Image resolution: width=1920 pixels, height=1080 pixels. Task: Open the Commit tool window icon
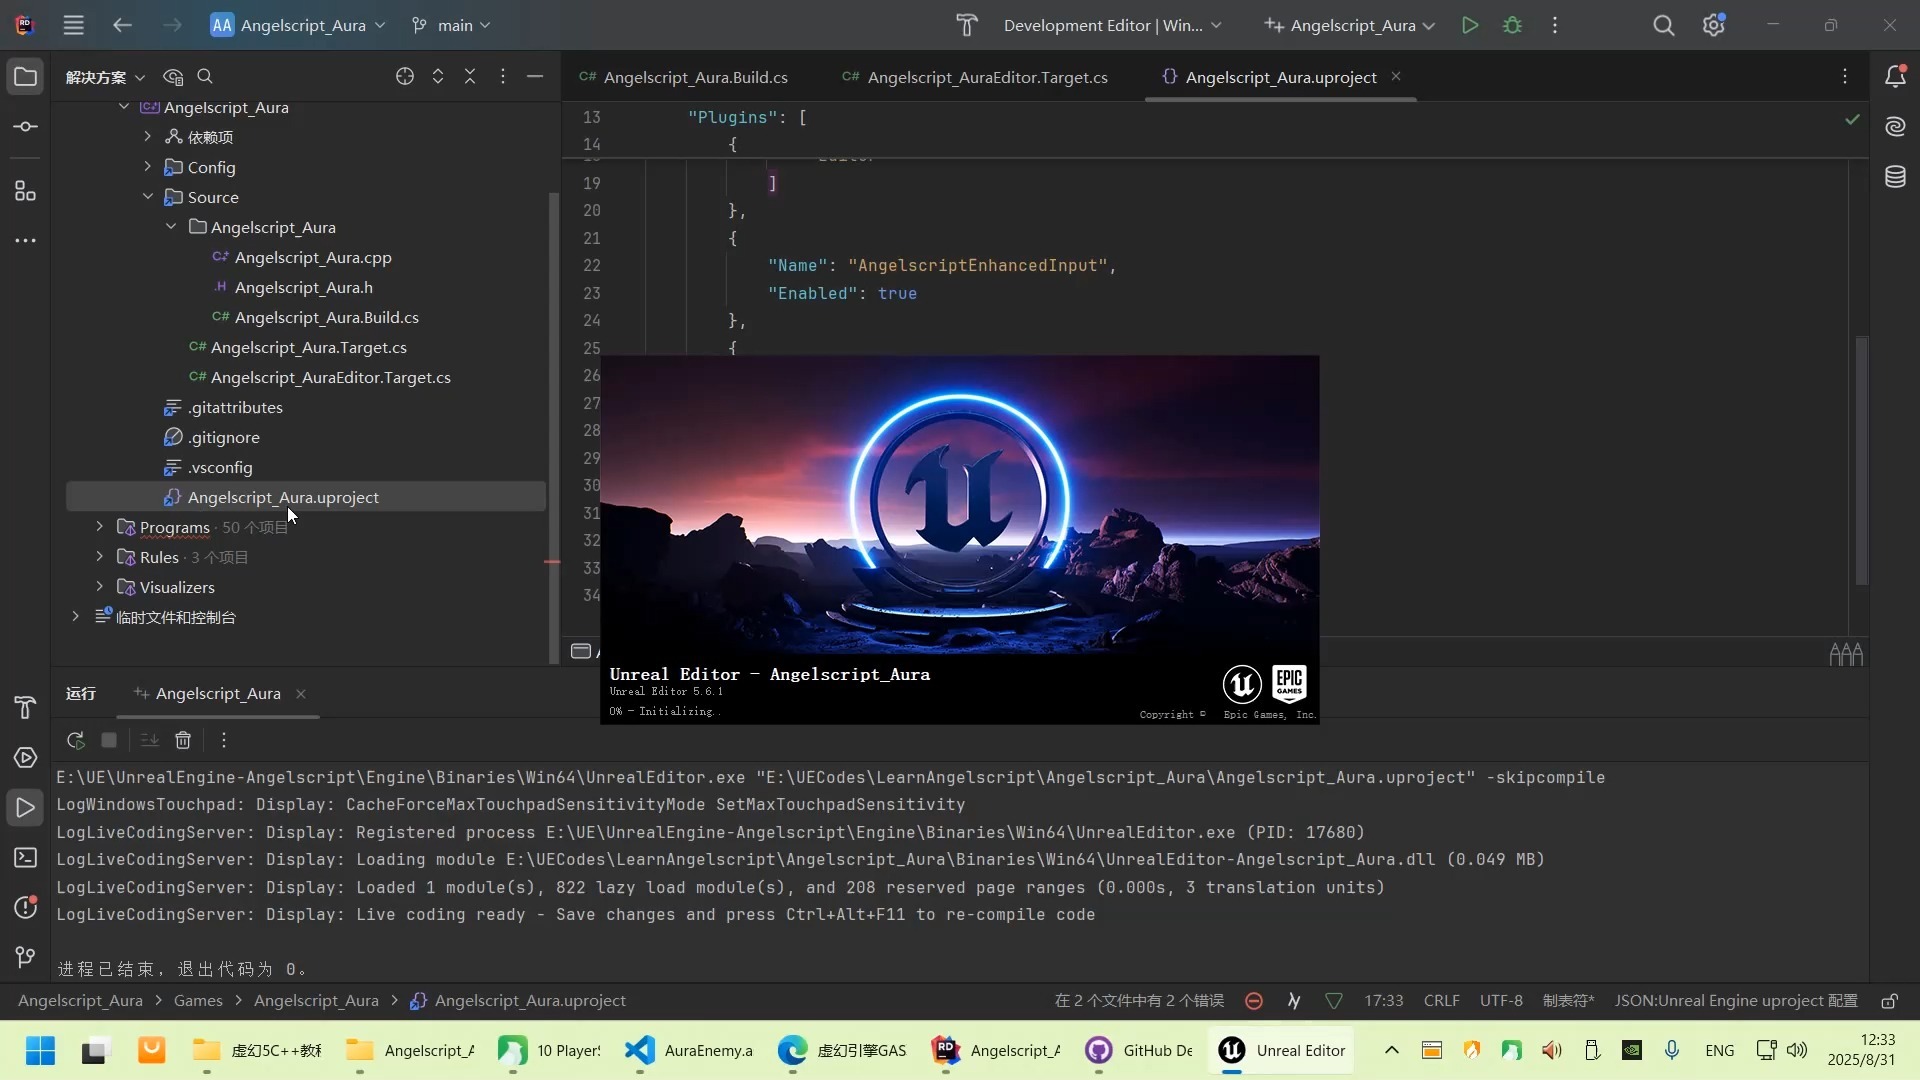pos(25,127)
